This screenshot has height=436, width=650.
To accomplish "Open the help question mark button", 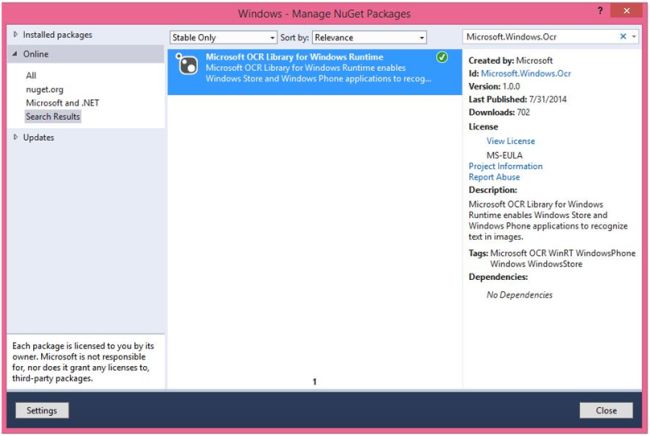I will (600, 11).
